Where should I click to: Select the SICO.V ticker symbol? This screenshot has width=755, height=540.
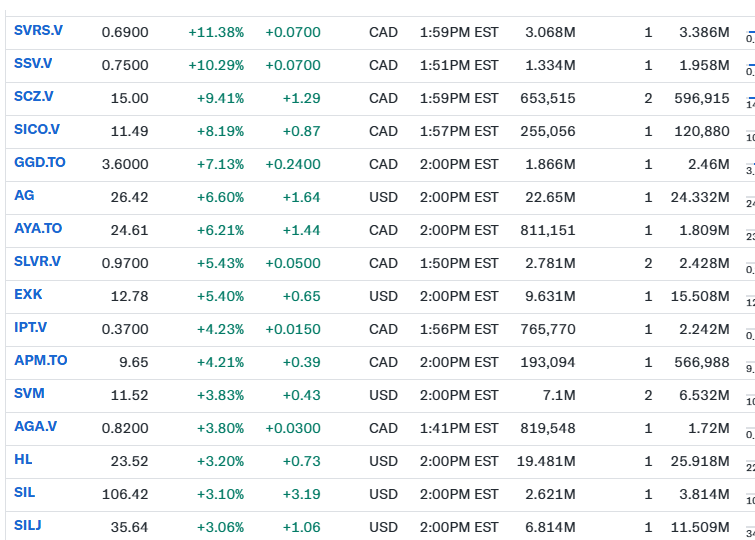37,130
